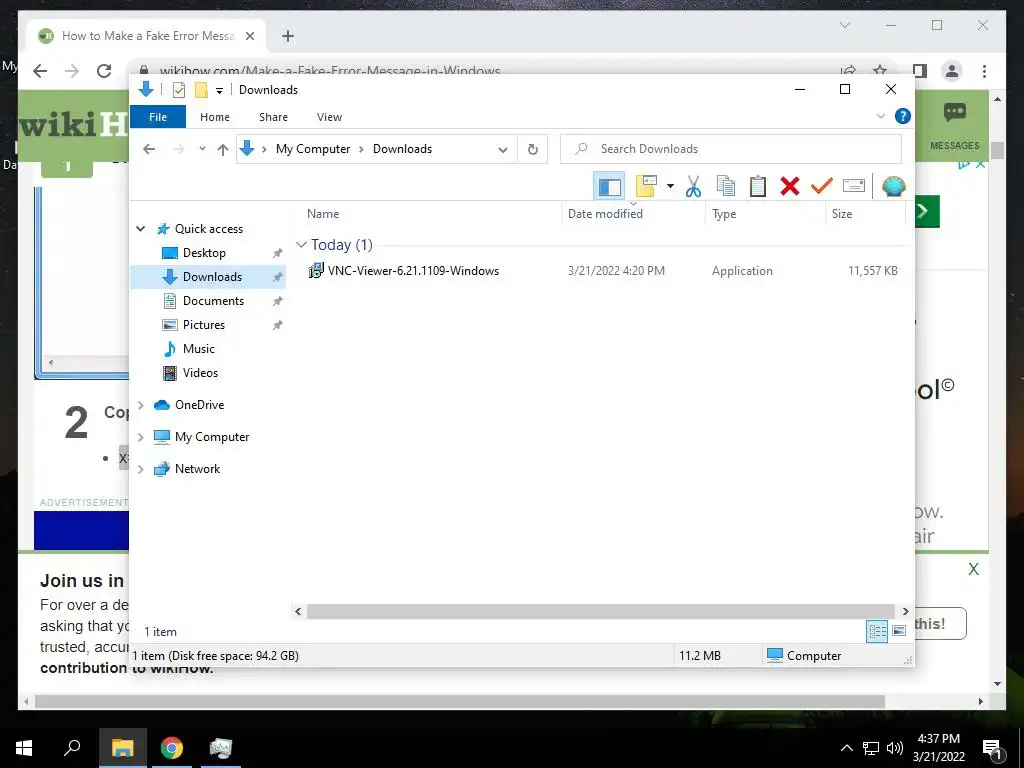Select Desktop in navigation pane
1024x768 pixels.
click(x=204, y=253)
